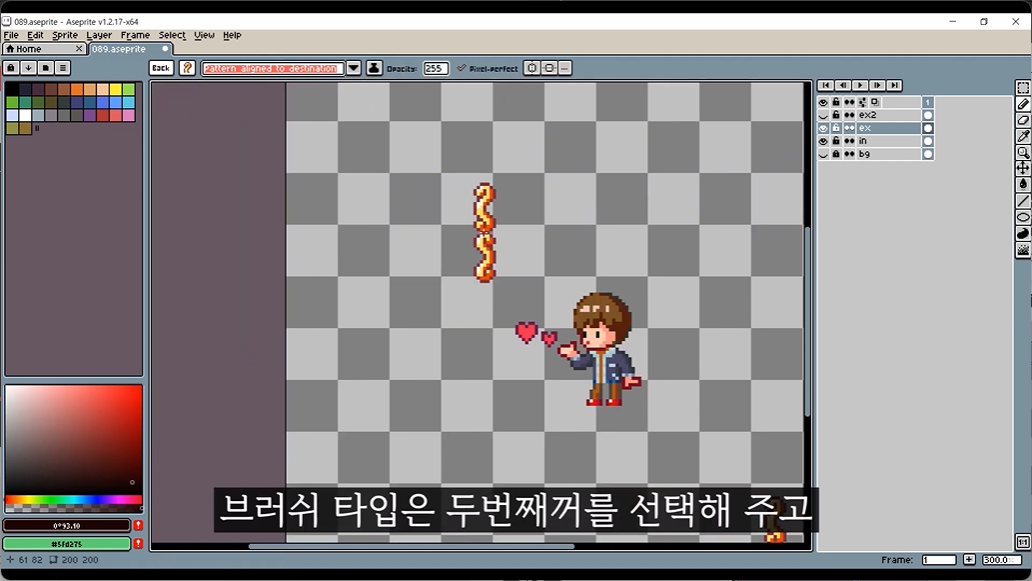
Task: Click the palette presets icon
Action: pyautogui.click(x=45, y=68)
